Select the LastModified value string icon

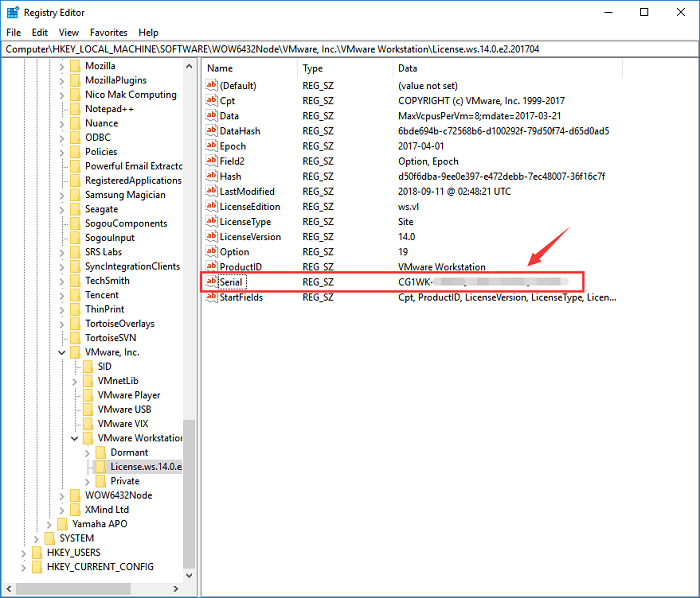(x=212, y=191)
